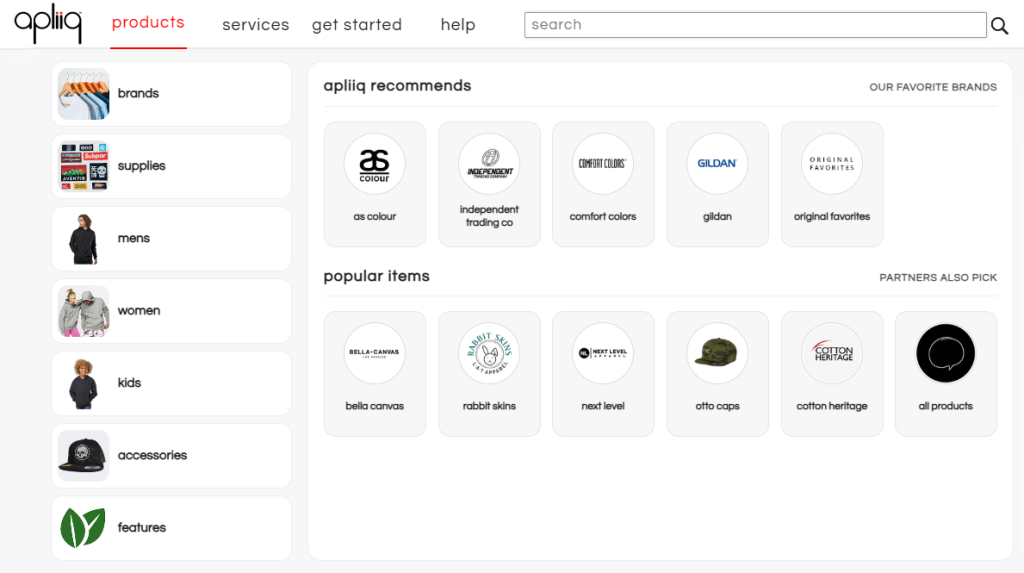Click the Bella Canvas brand logo
The height and width of the screenshot is (573, 1024).
point(375,353)
